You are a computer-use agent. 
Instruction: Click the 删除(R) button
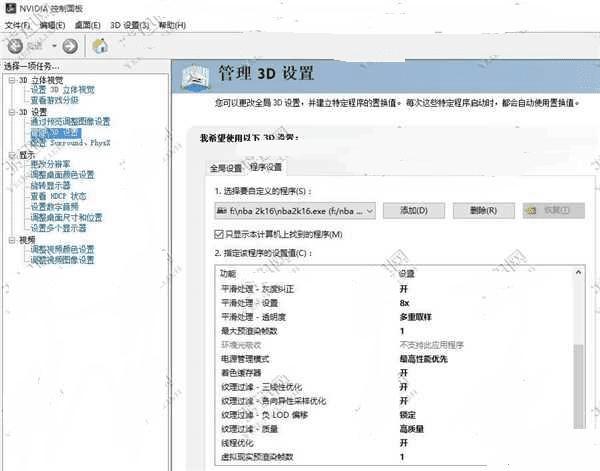tap(483, 210)
